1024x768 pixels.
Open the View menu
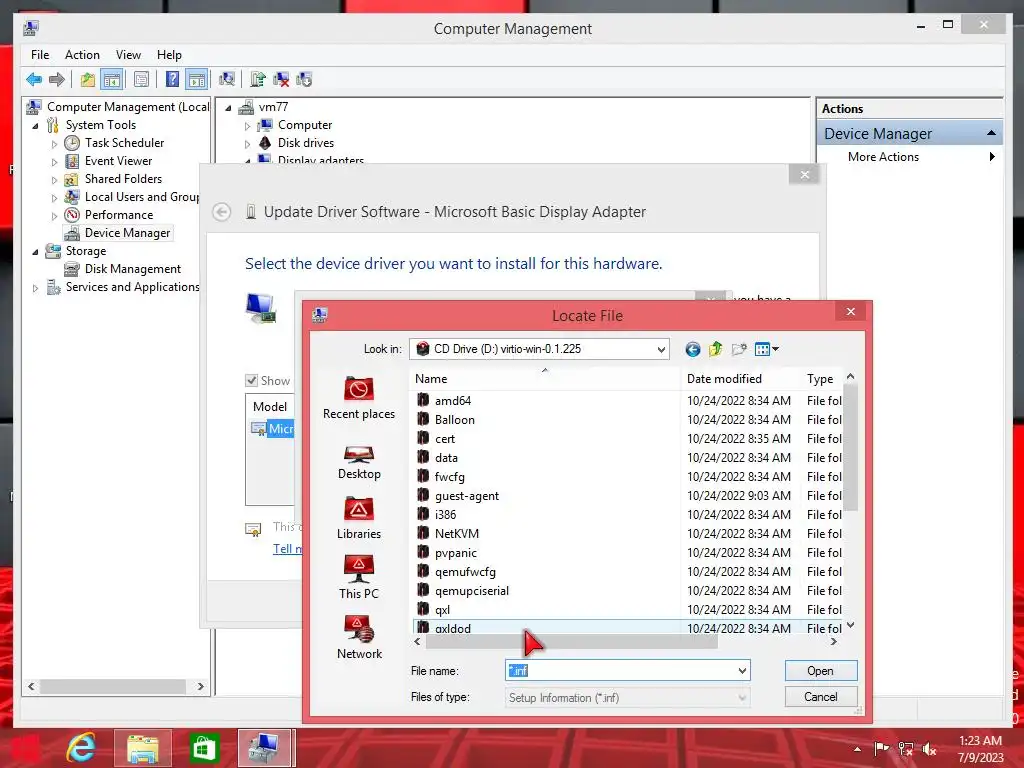pyautogui.click(x=128, y=55)
